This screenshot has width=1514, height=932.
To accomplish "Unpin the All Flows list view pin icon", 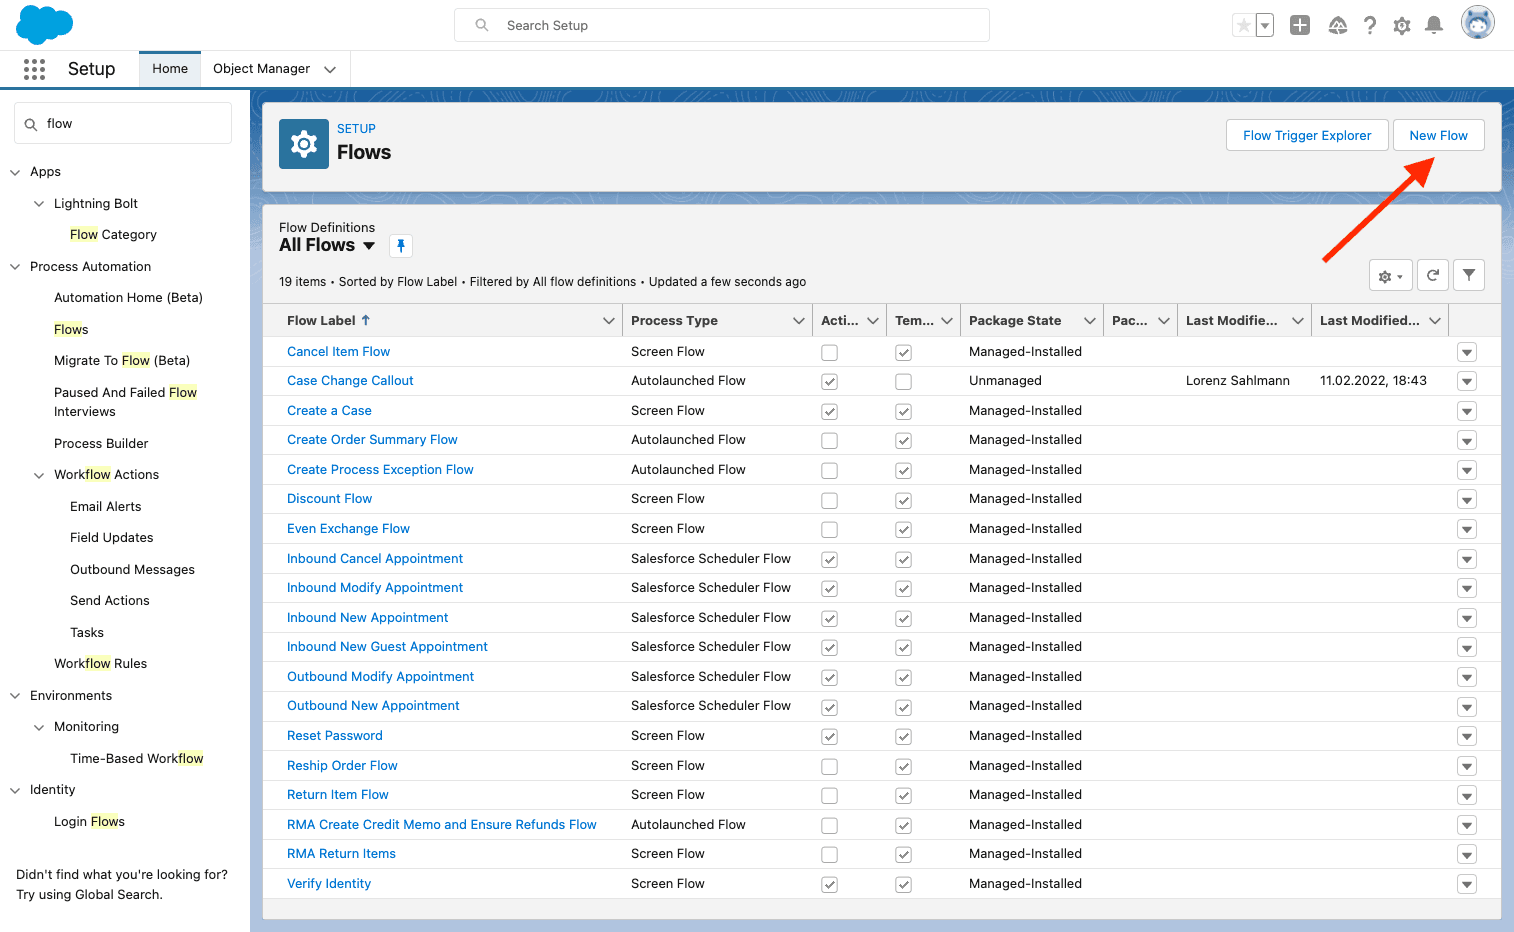I will coord(400,245).
